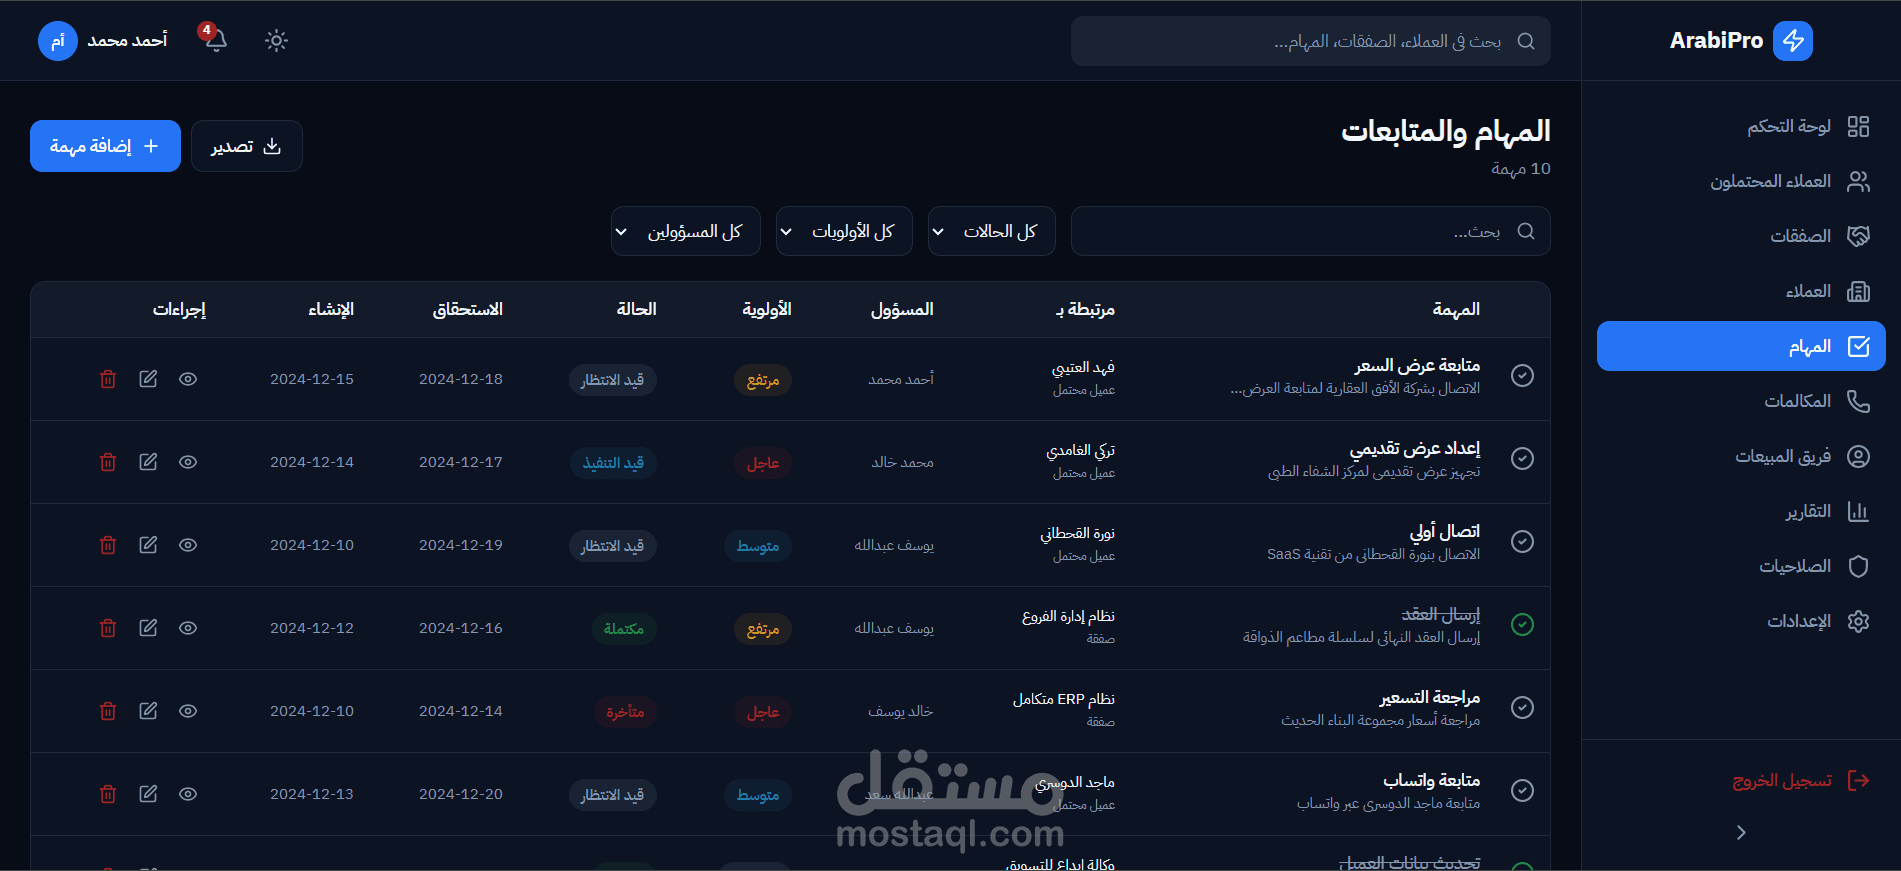Uncheck the completed إرسال العقد task
Viewport: 1901px width, 871px height.
coord(1522,624)
